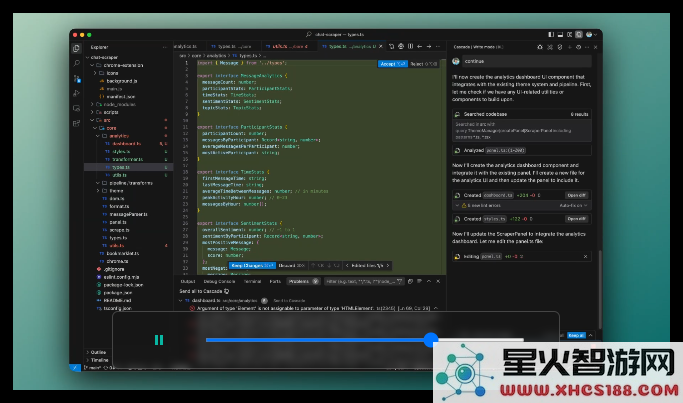Open the Search view in the activity bar

click(x=76, y=63)
